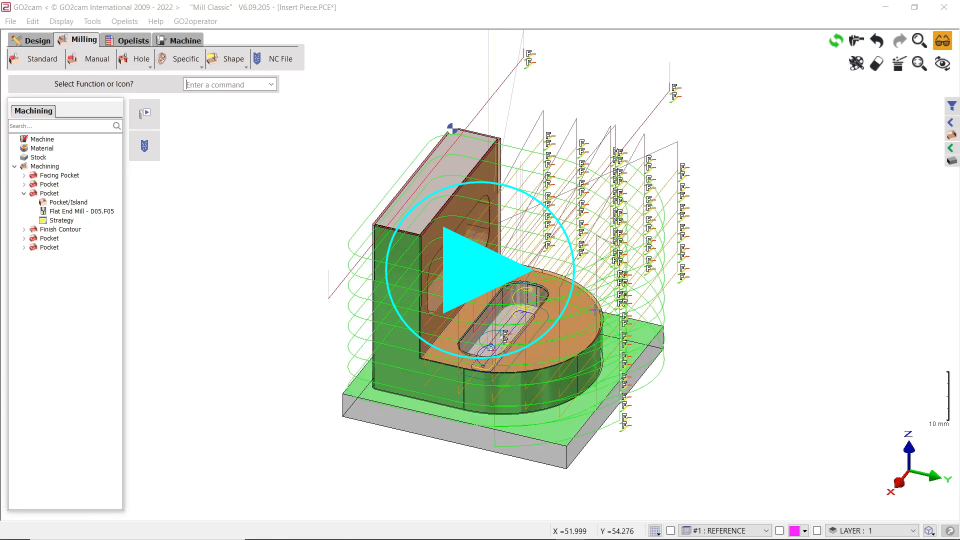This screenshot has width=960, height=540.
Task: Click the zoom-to-fit magnifier icon
Action: (919, 63)
